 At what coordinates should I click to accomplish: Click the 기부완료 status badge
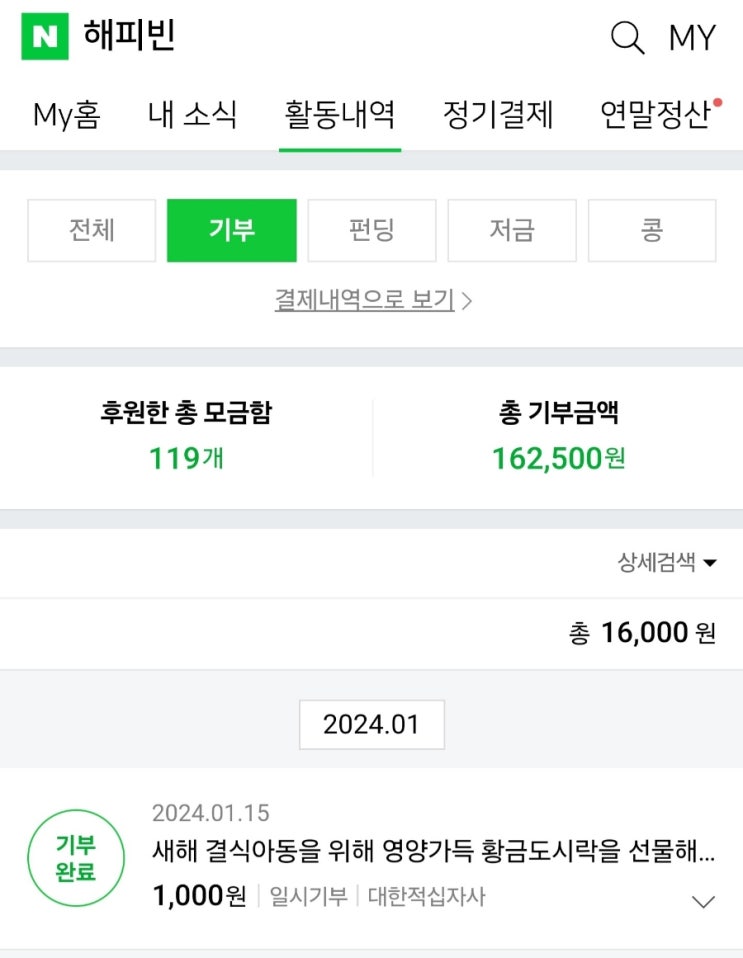pyautogui.click(x=76, y=858)
